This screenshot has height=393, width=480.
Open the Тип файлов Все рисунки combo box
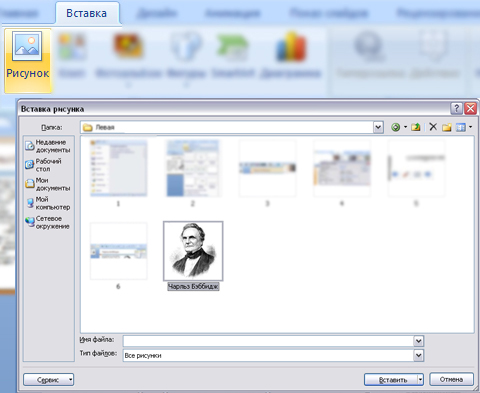pyautogui.click(x=273, y=355)
